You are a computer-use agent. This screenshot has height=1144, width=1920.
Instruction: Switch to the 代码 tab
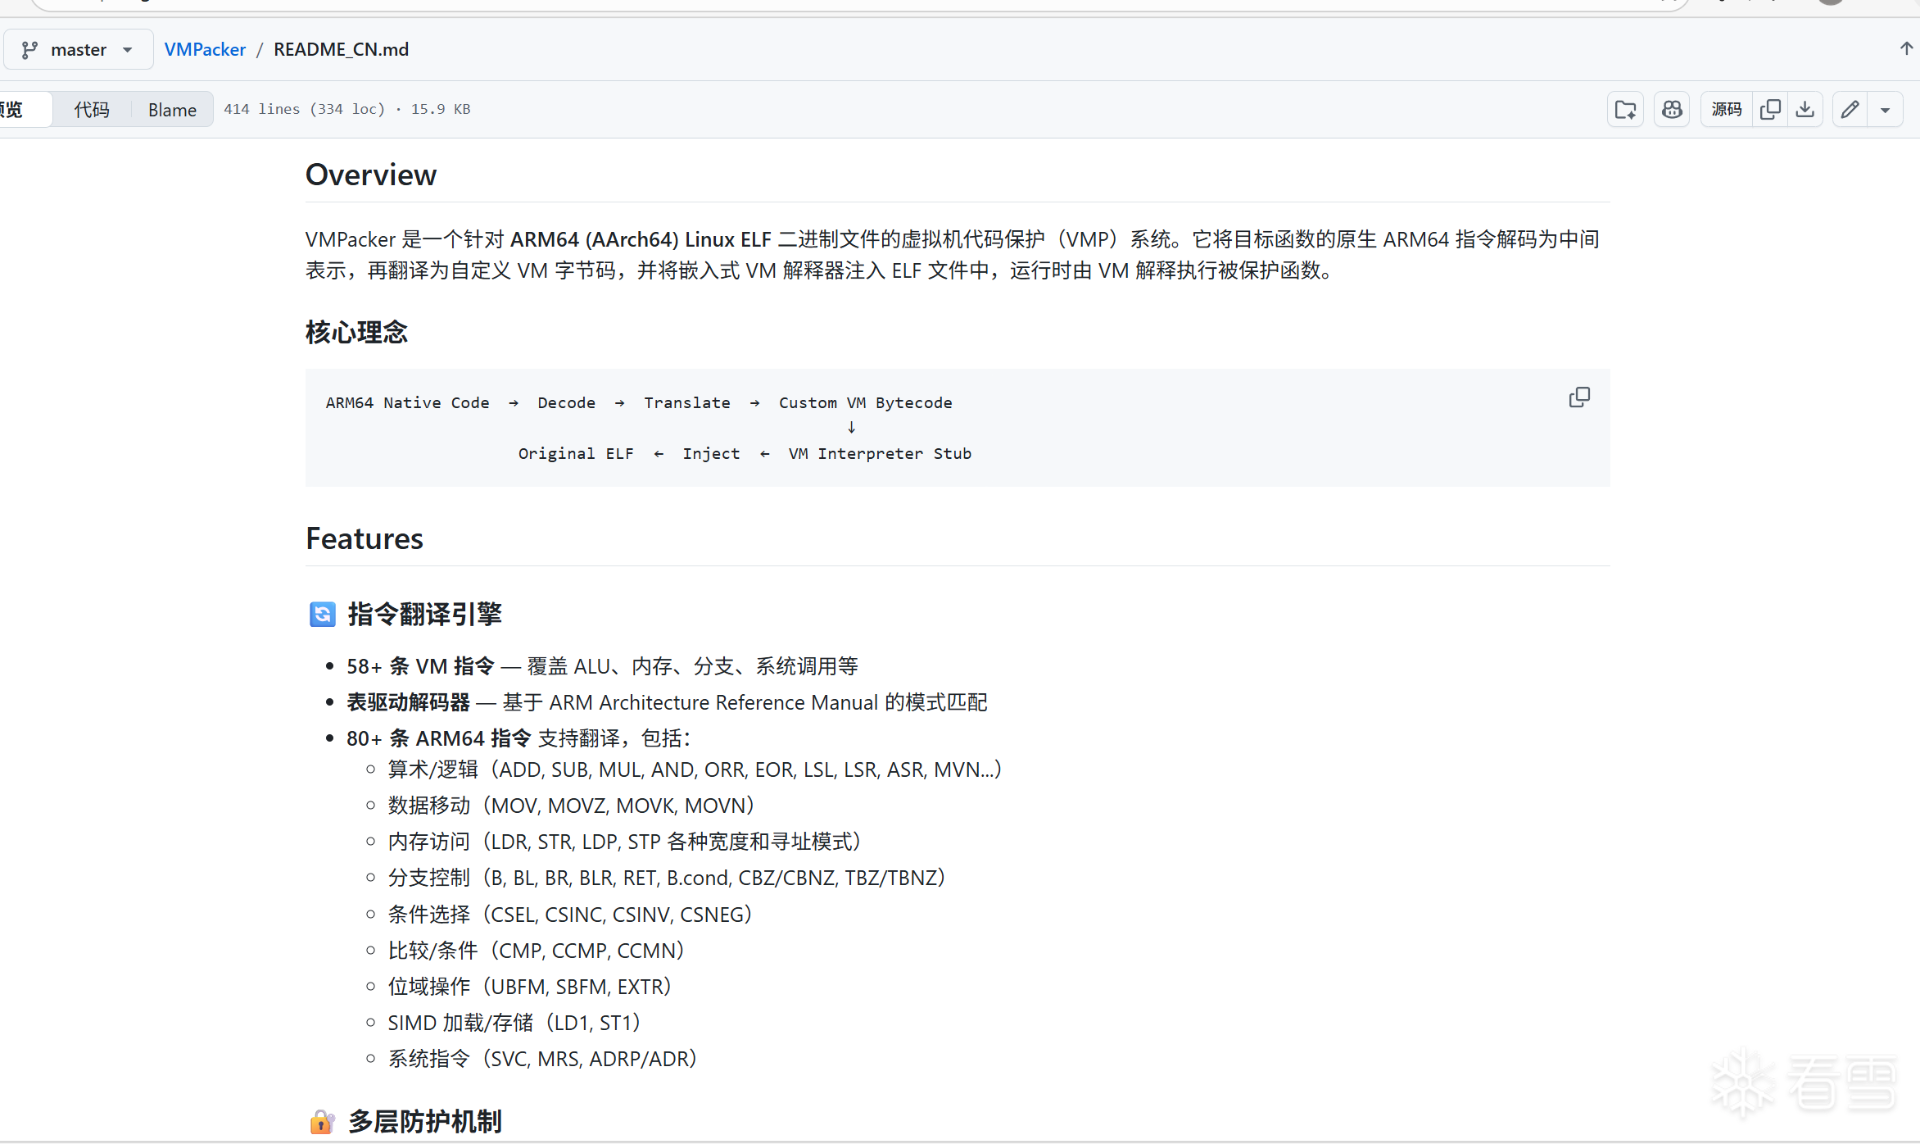(x=91, y=109)
